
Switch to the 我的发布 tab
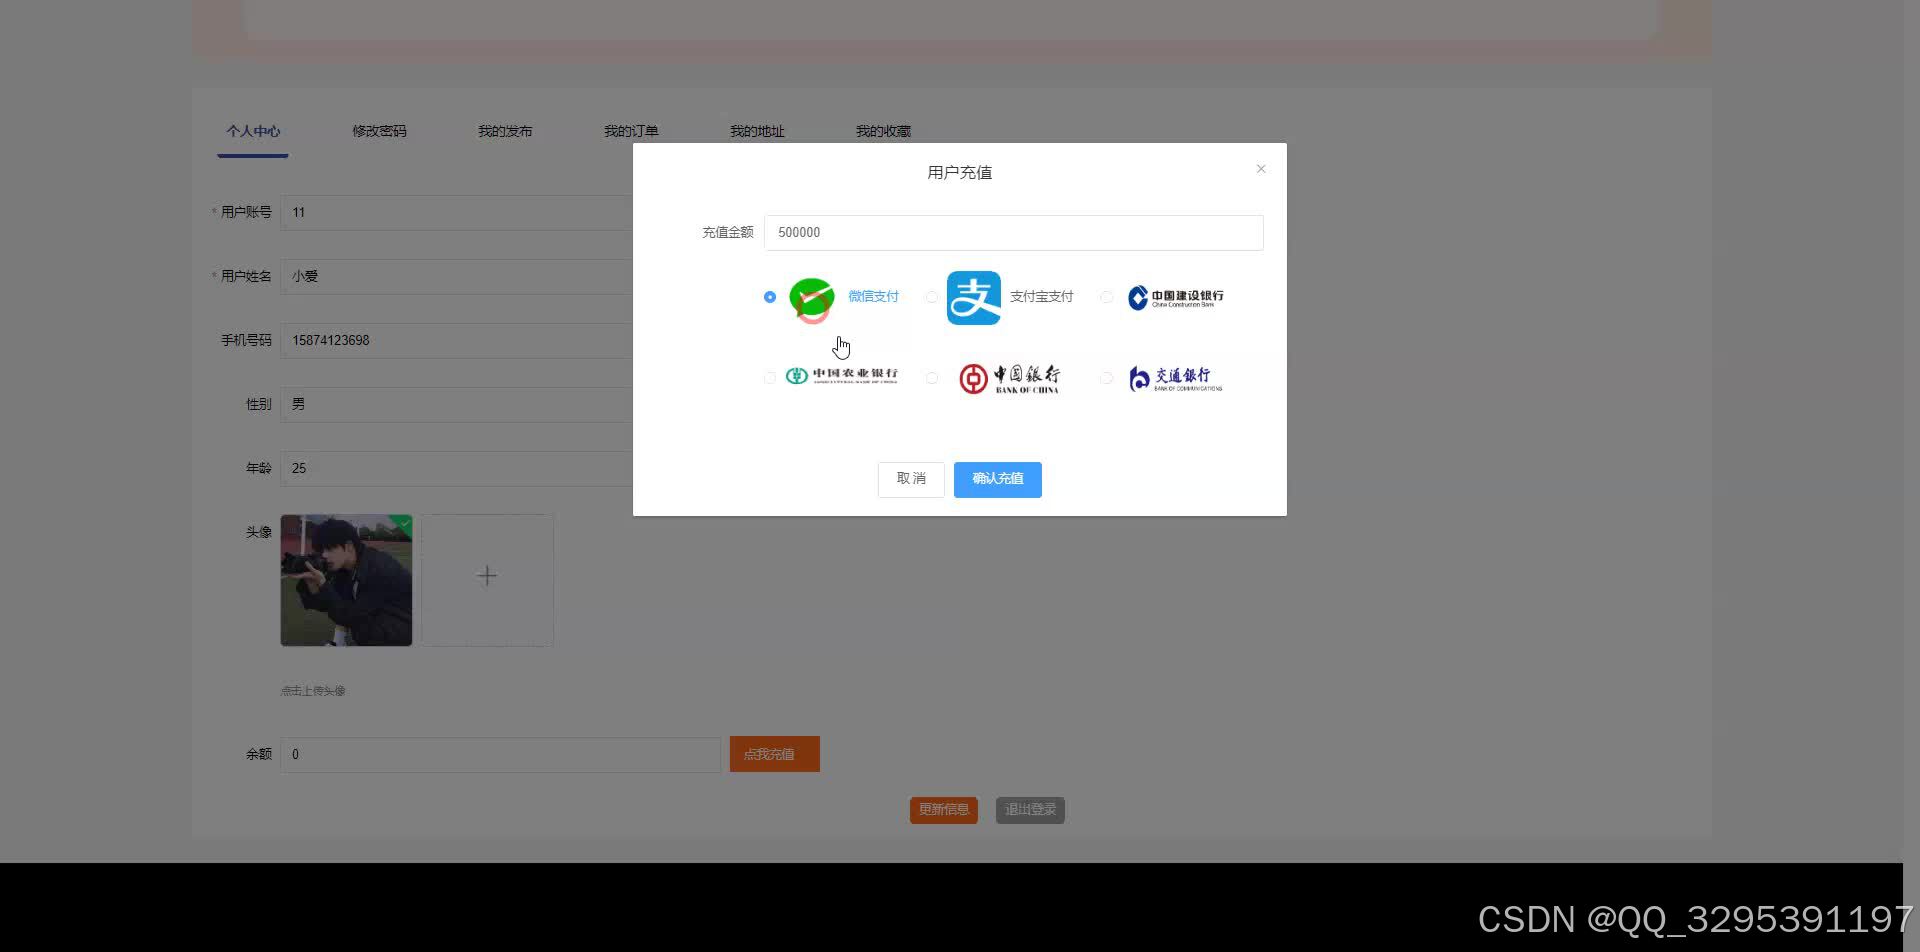pos(505,131)
